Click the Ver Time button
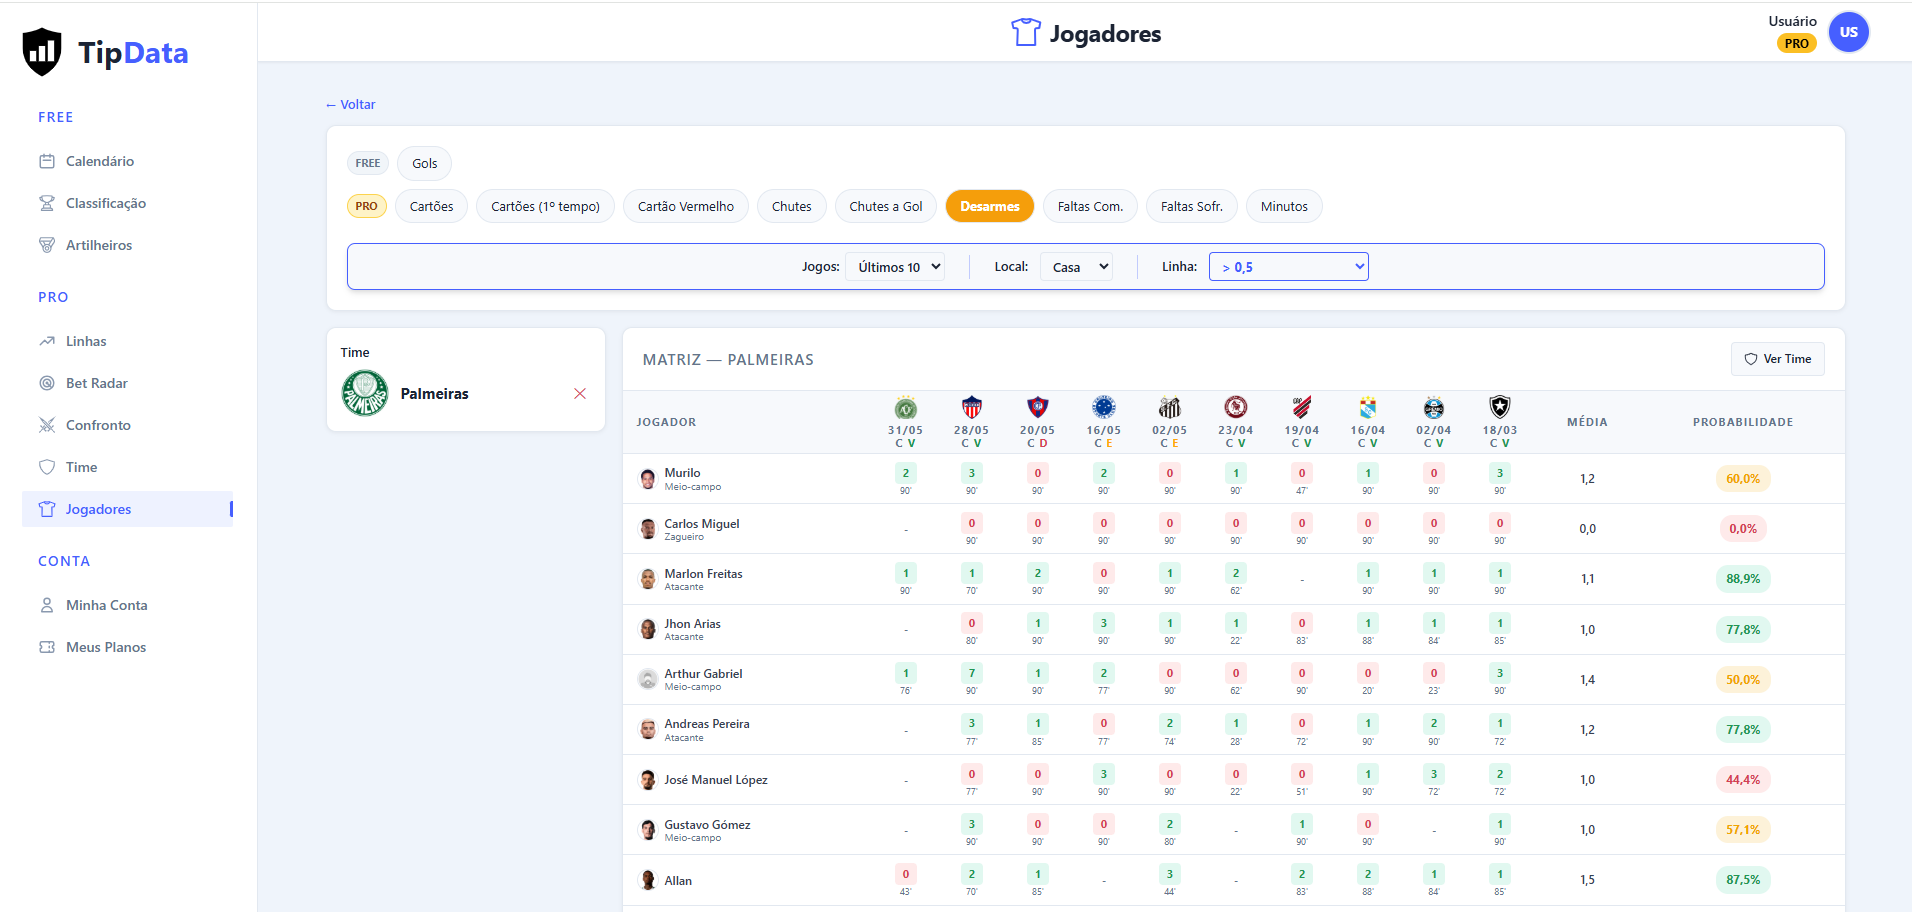This screenshot has height=912, width=1912. coord(1777,359)
